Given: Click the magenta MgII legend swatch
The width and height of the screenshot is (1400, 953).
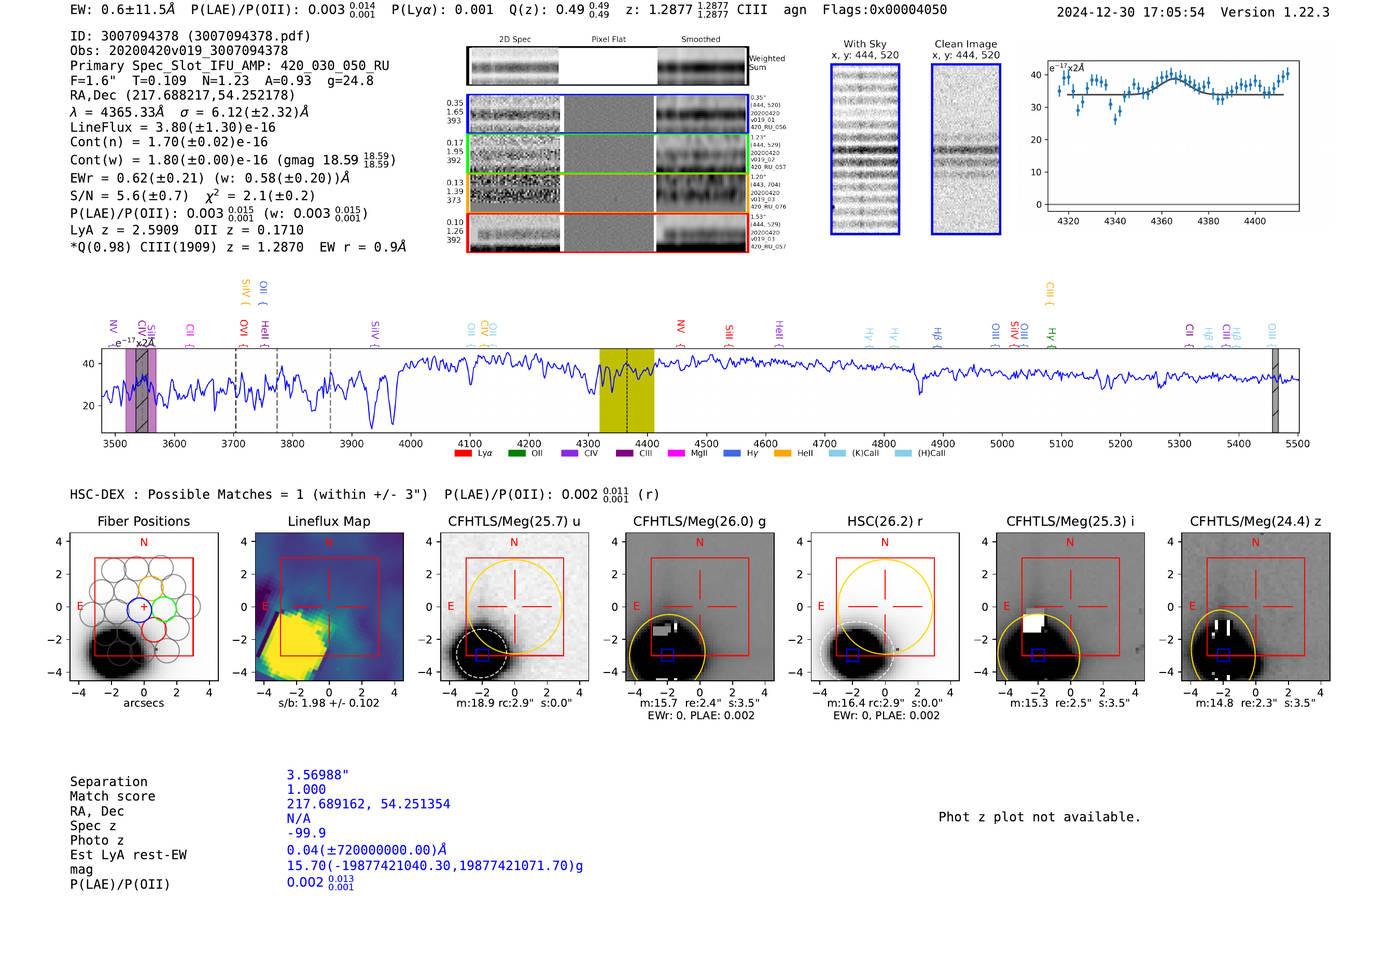Looking at the screenshot, I should [676, 454].
